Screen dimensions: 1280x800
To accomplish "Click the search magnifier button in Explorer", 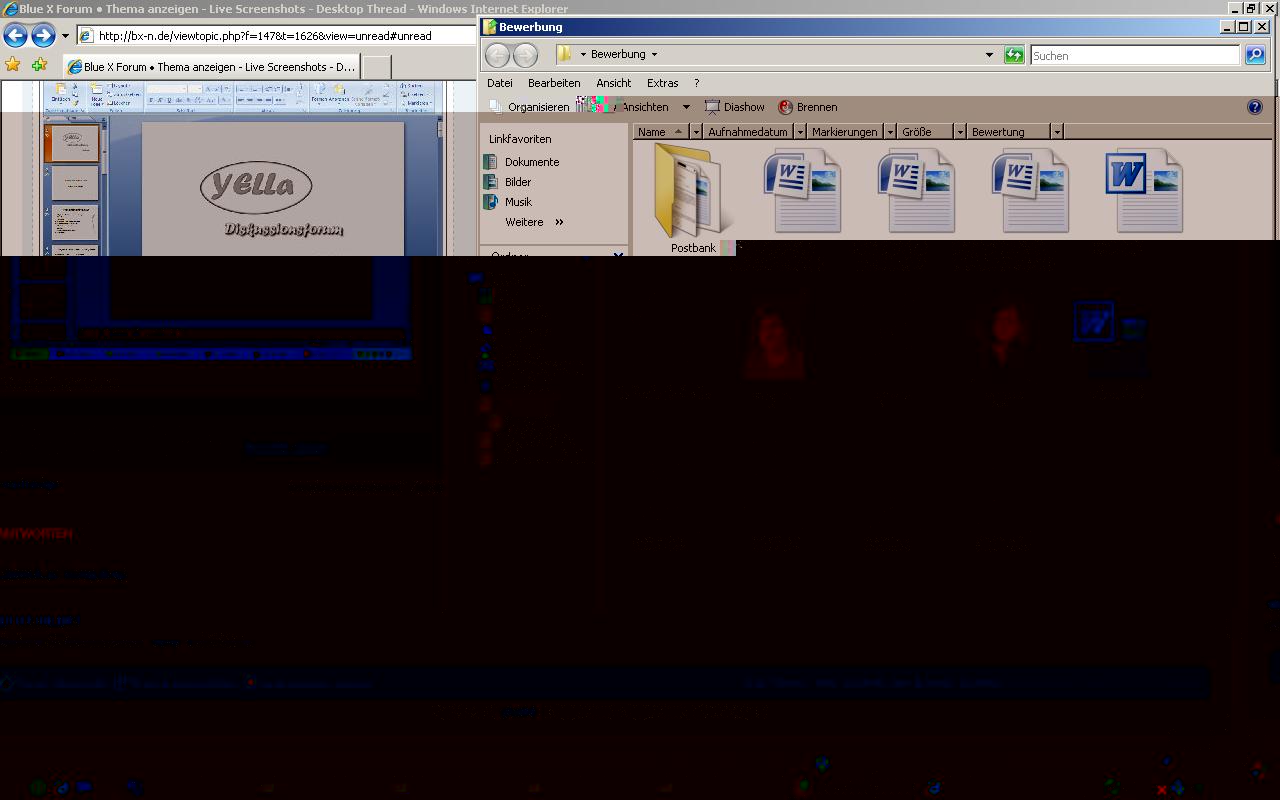I will (x=1255, y=55).
